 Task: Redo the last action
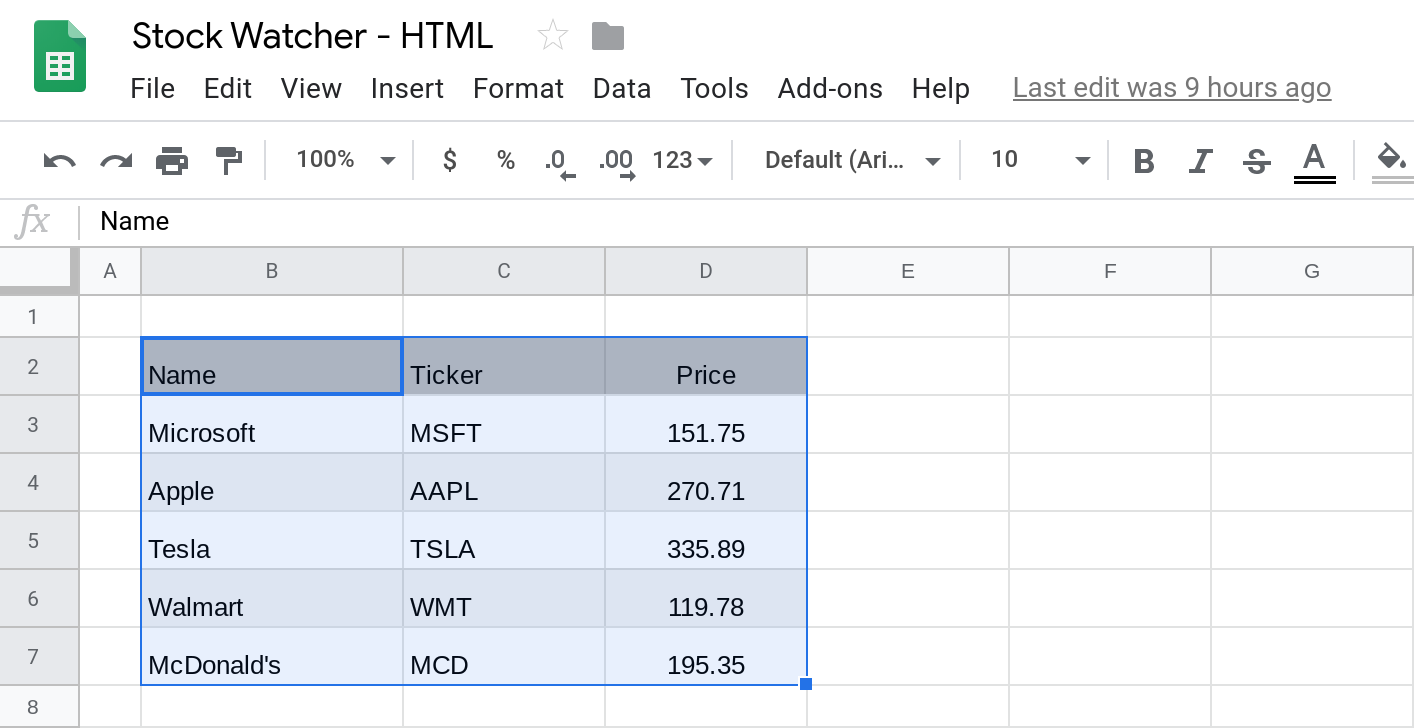pyautogui.click(x=116, y=160)
